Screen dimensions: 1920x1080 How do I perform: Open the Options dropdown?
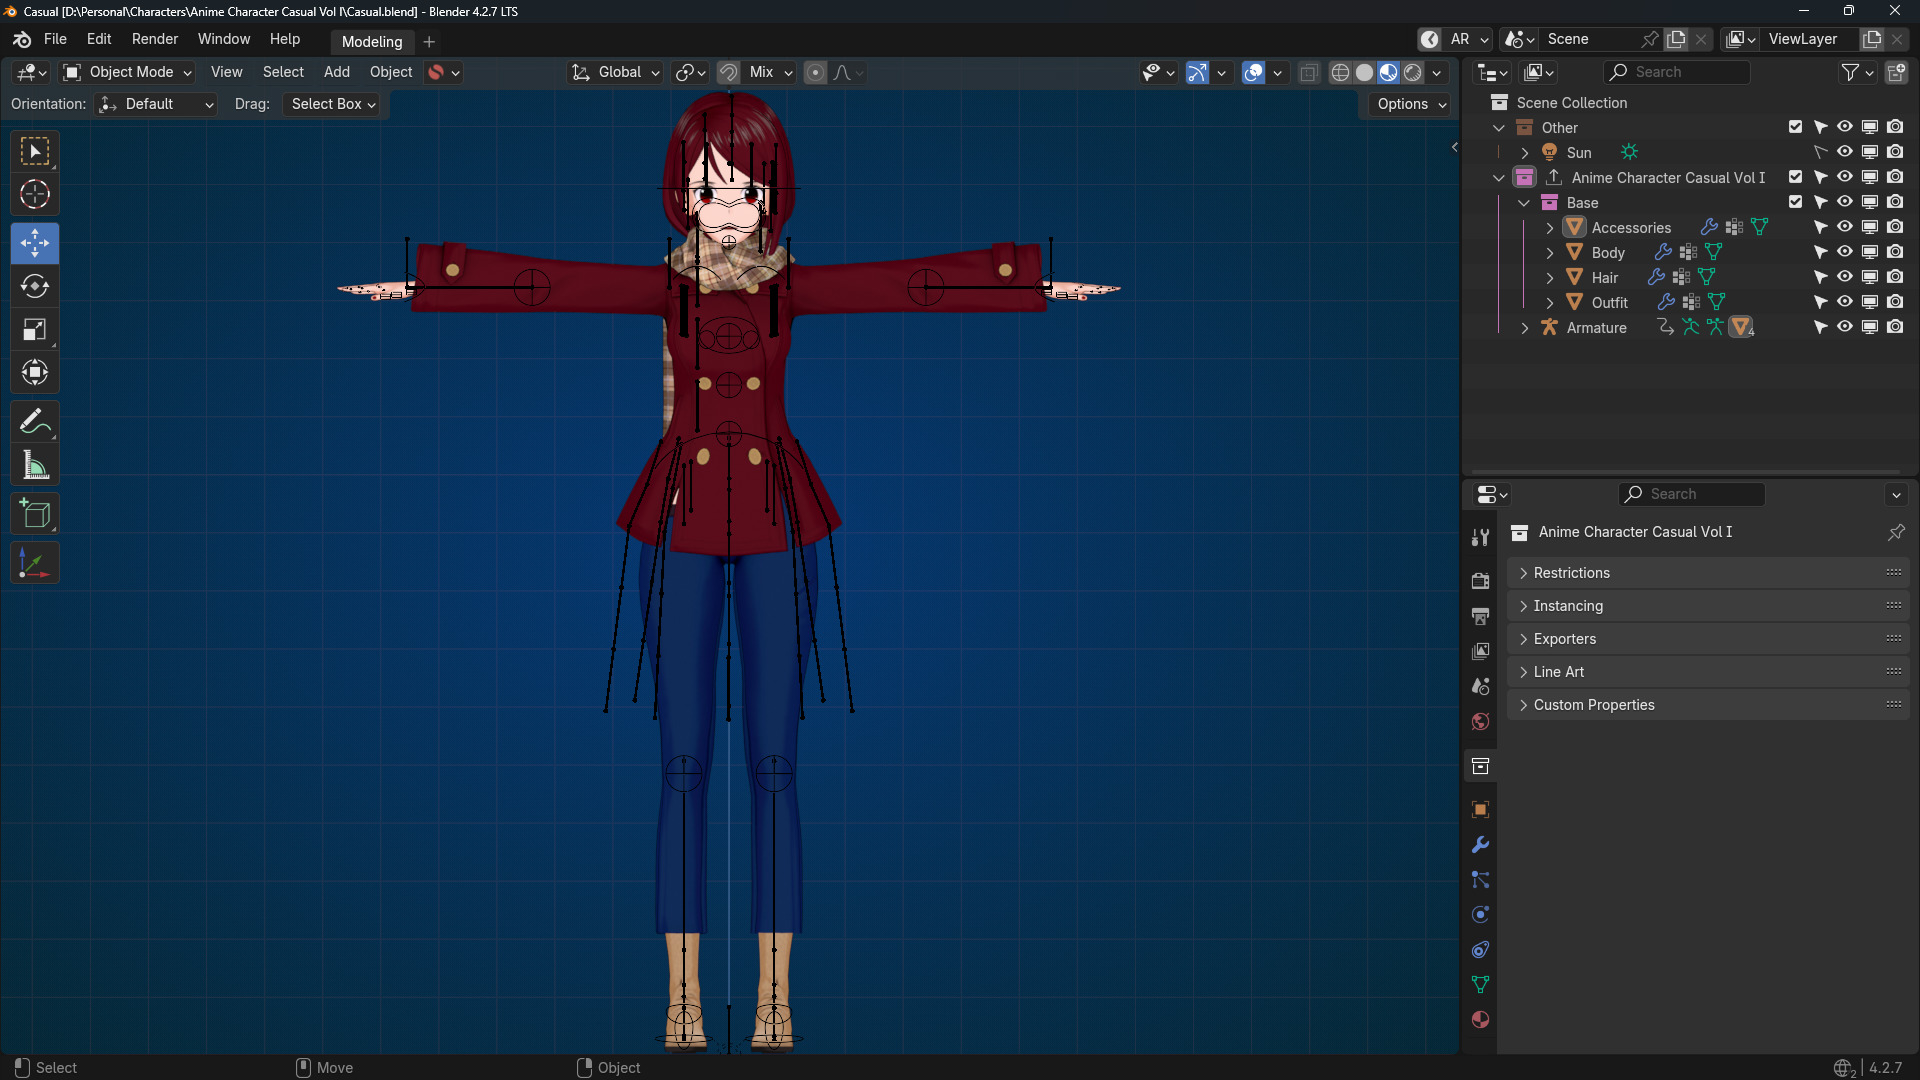tap(1411, 104)
